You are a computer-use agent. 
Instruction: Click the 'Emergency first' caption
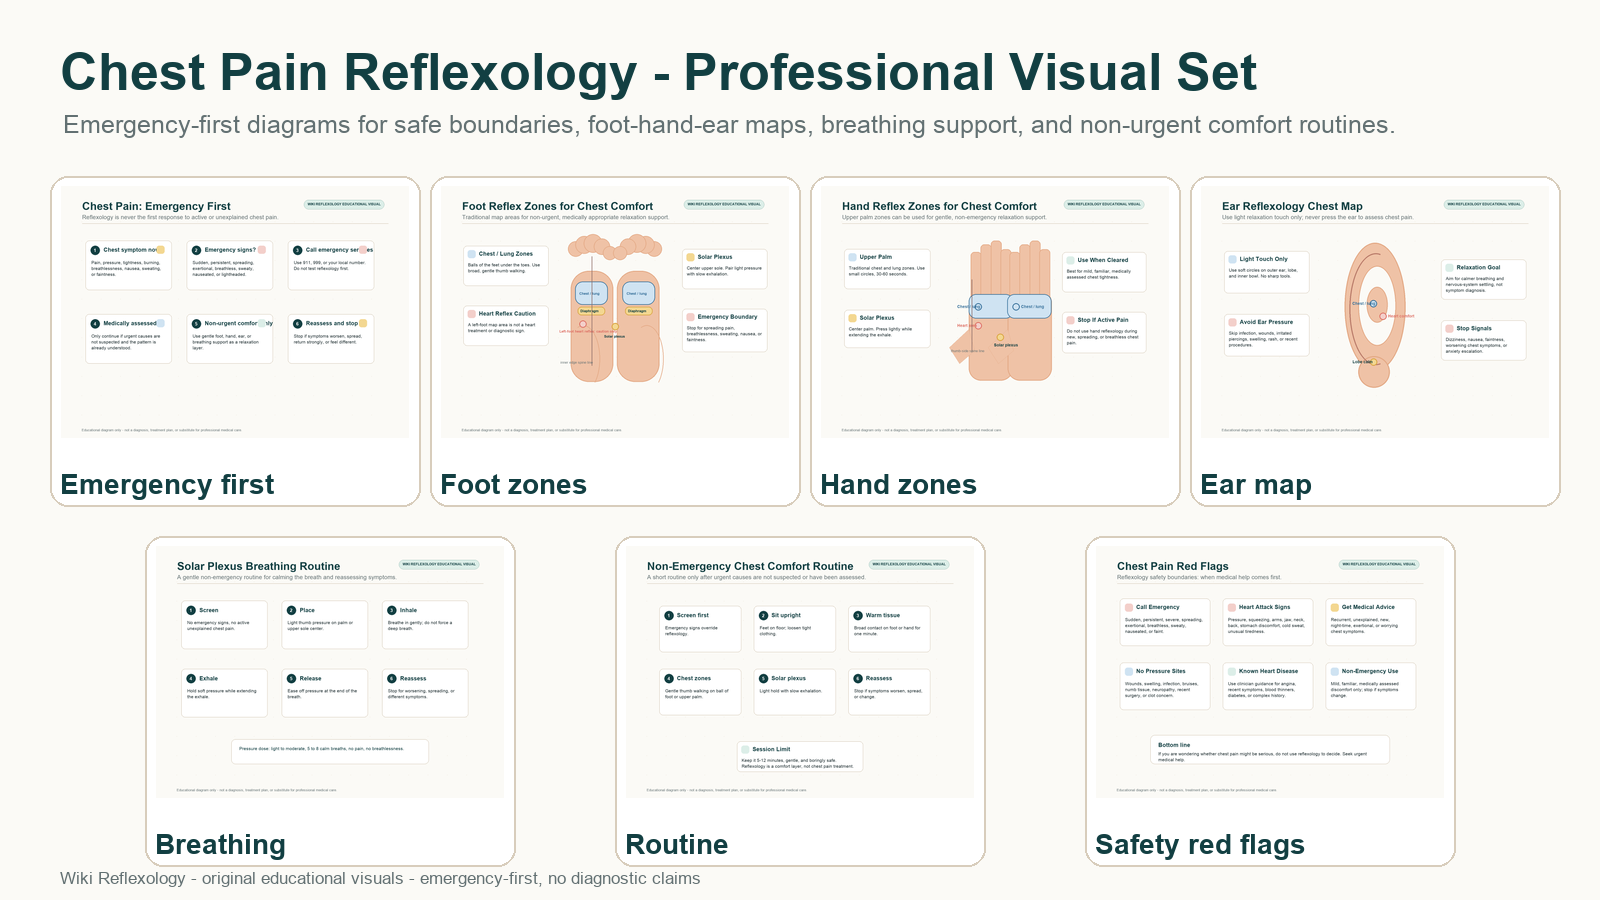[x=167, y=485]
